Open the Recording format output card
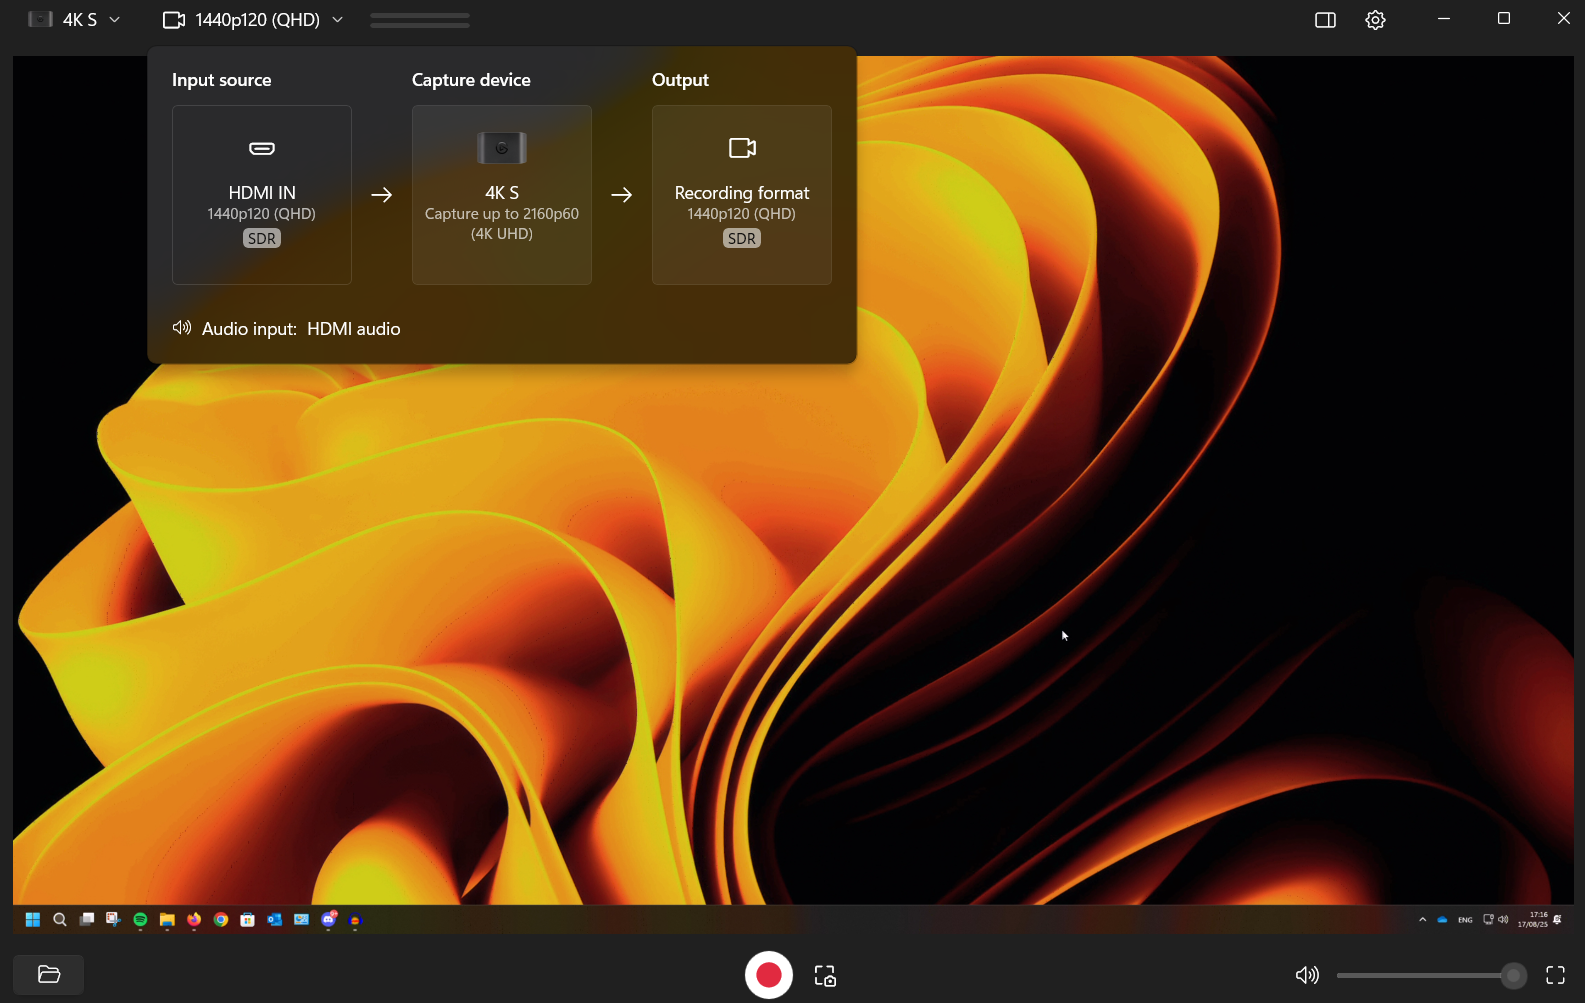Image resolution: width=1585 pixels, height=1003 pixels. 742,195
